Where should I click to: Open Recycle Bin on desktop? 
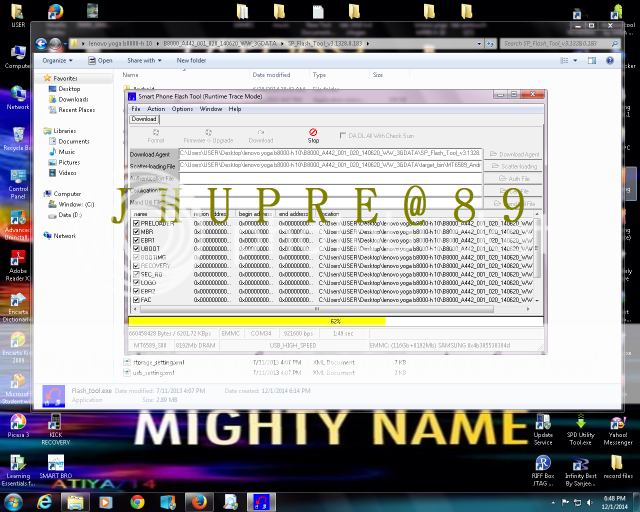click(18, 135)
